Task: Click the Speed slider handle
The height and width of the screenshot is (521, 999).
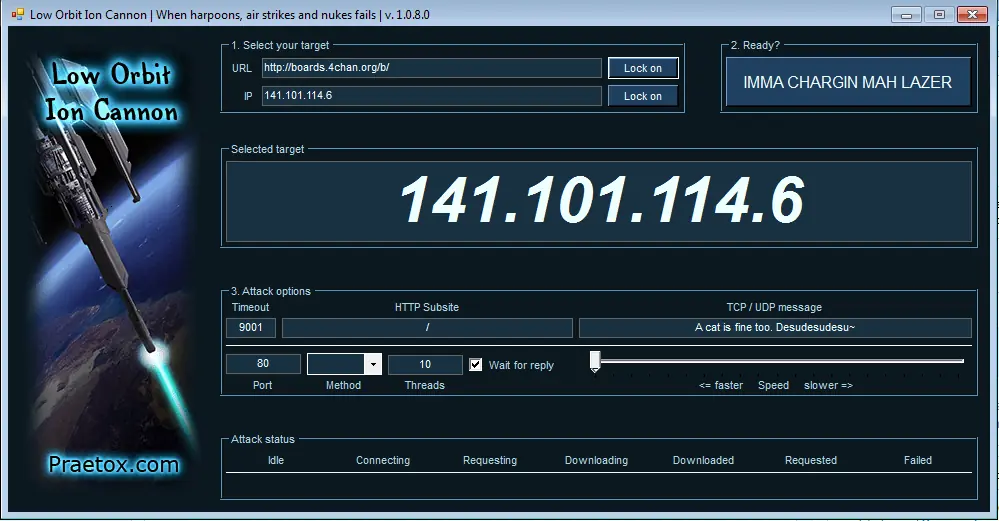Action: click(595, 361)
